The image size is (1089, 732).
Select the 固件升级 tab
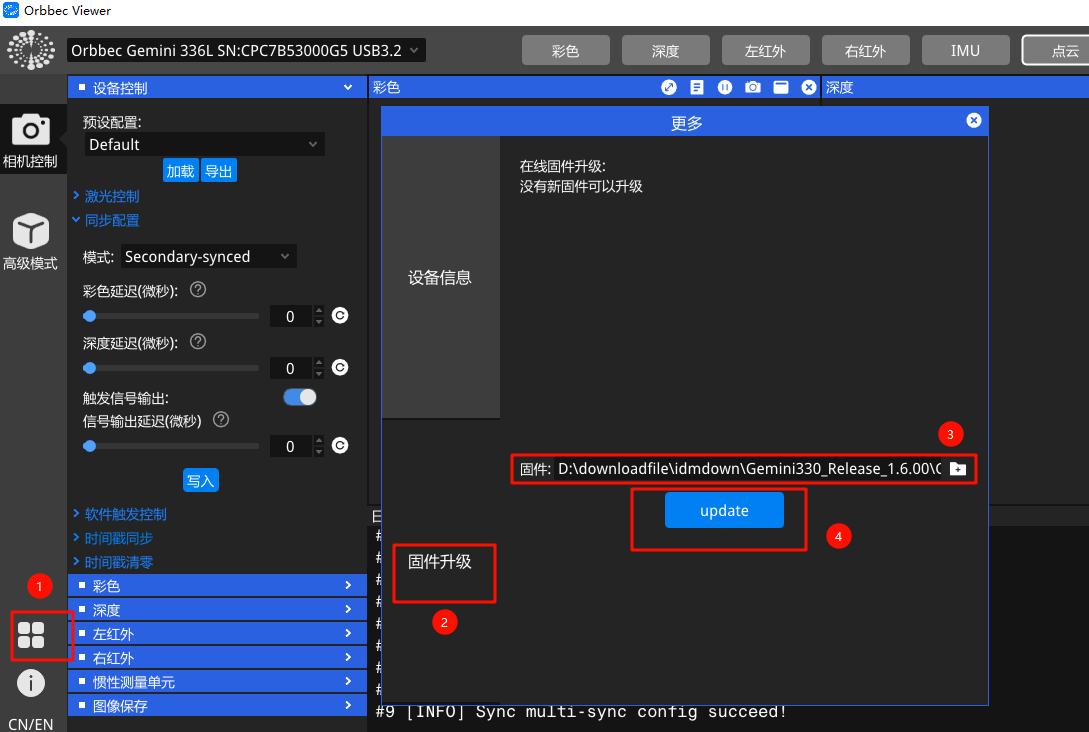pyautogui.click(x=440, y=562)
